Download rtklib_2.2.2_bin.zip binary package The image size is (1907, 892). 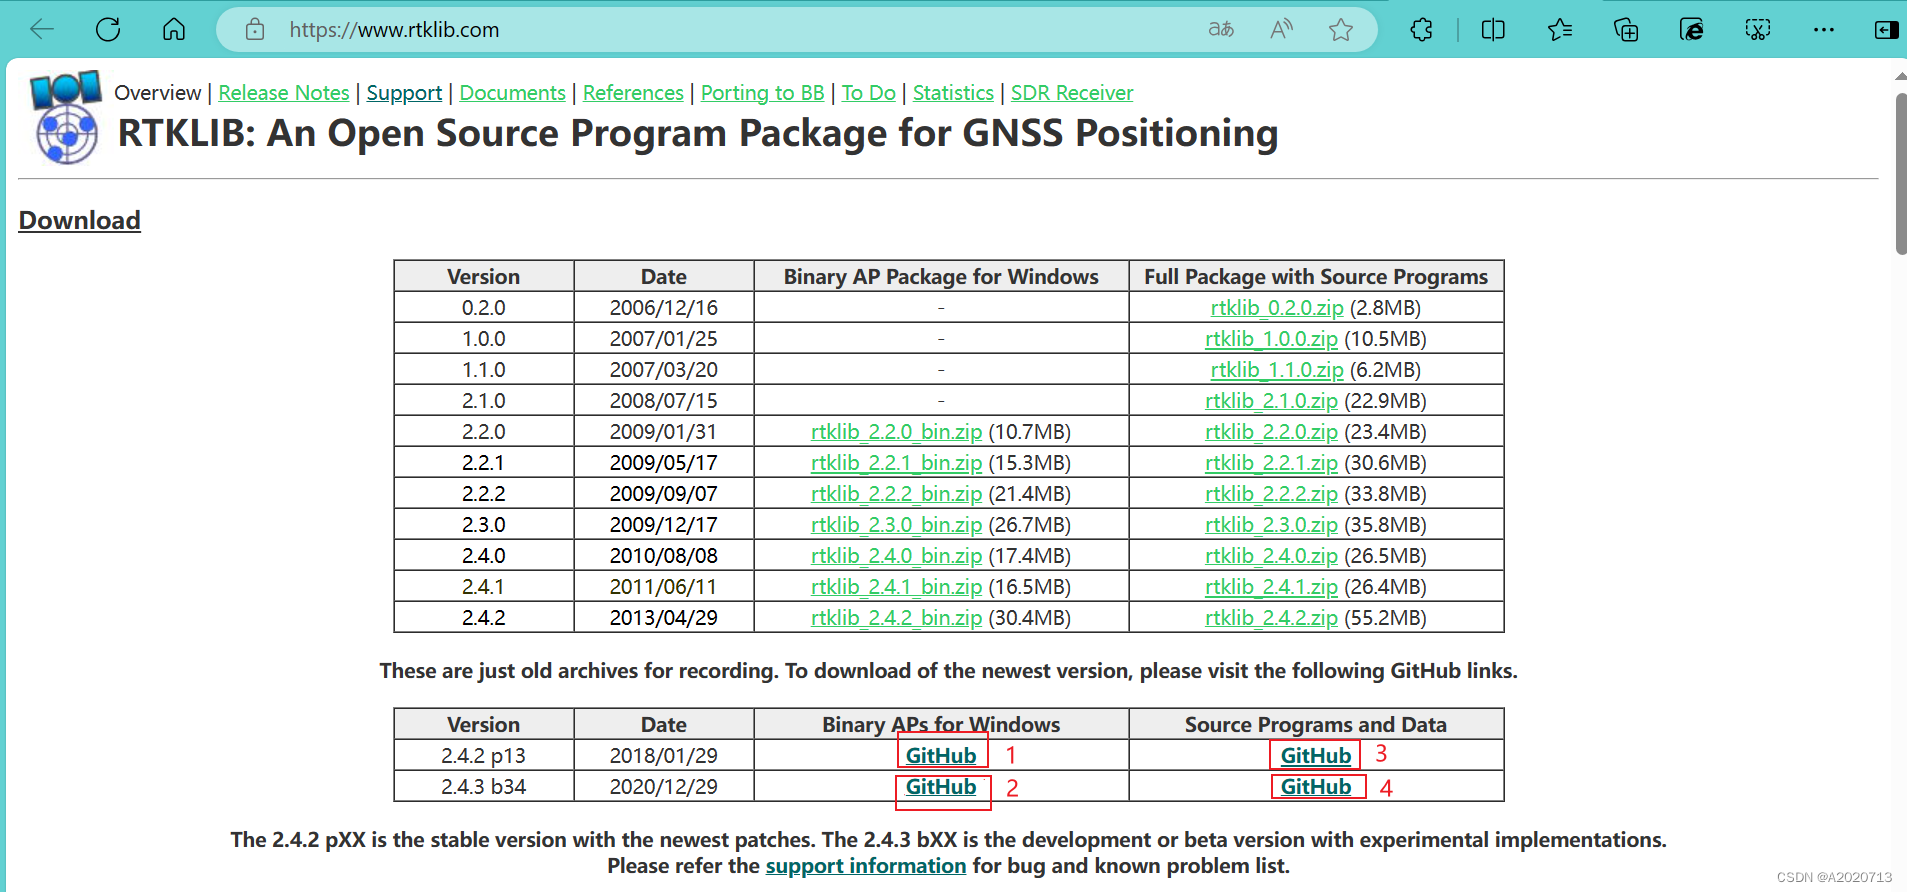(896, 494)
